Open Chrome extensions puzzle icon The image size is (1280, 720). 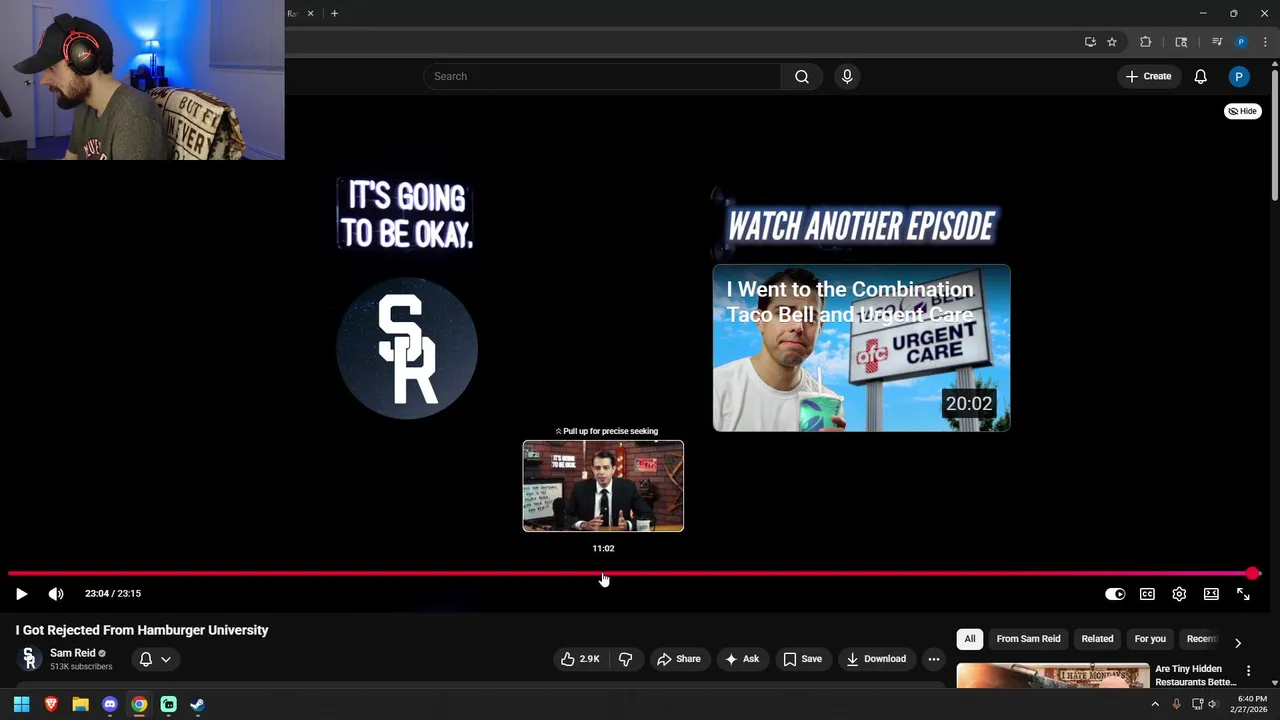coord(1145,42)
